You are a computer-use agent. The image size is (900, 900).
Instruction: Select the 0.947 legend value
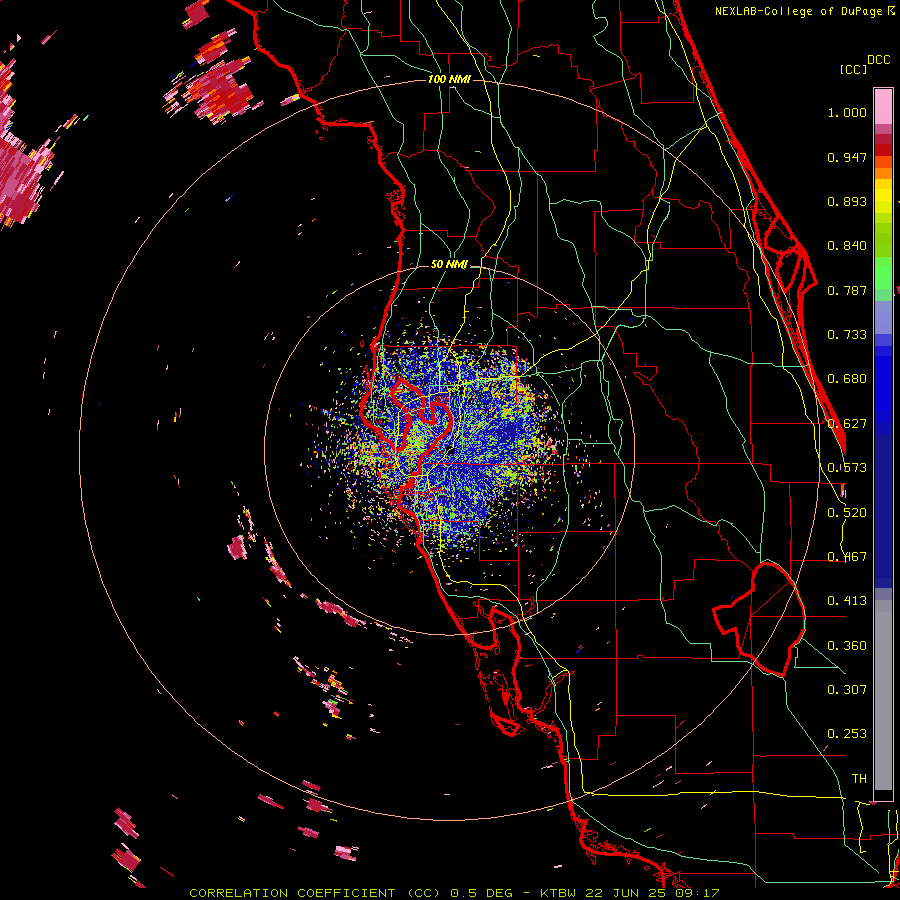(847, 157)
